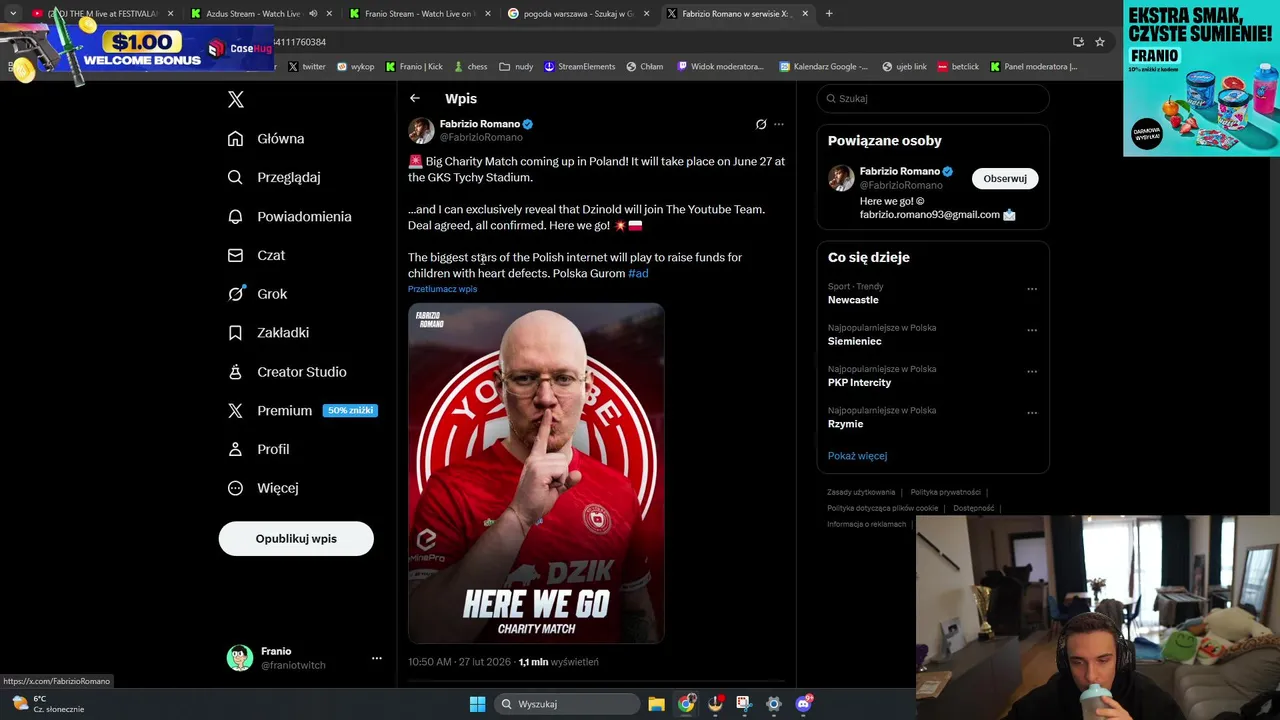This screenshot has height=720, width=1280.
Task: Switch to the pogoda warszawa tab
Action: coord(578,14)
